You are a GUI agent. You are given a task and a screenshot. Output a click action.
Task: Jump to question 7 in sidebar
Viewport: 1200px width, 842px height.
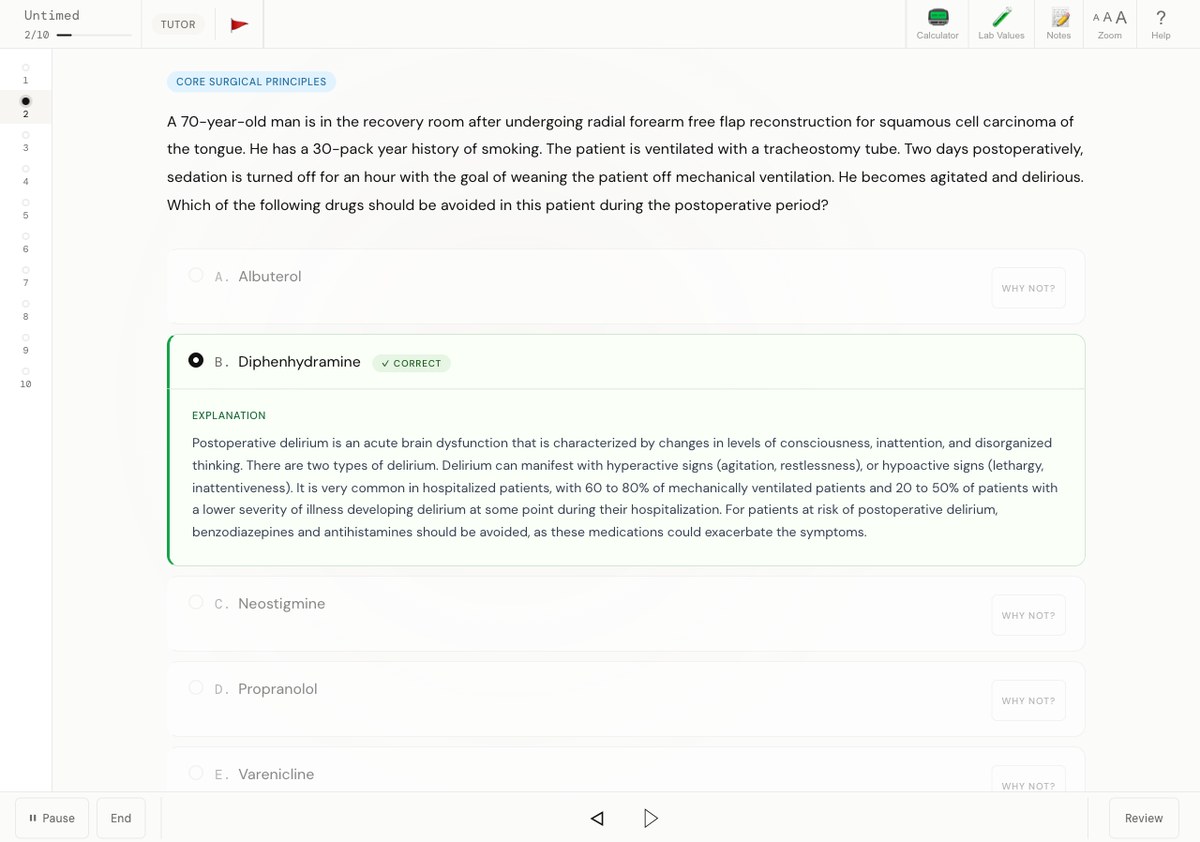[x=25, y=276]
